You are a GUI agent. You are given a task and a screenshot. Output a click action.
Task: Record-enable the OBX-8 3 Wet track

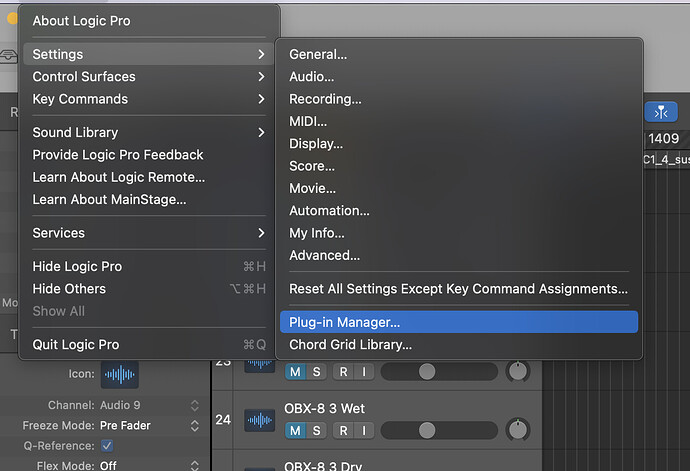(344, 431)
